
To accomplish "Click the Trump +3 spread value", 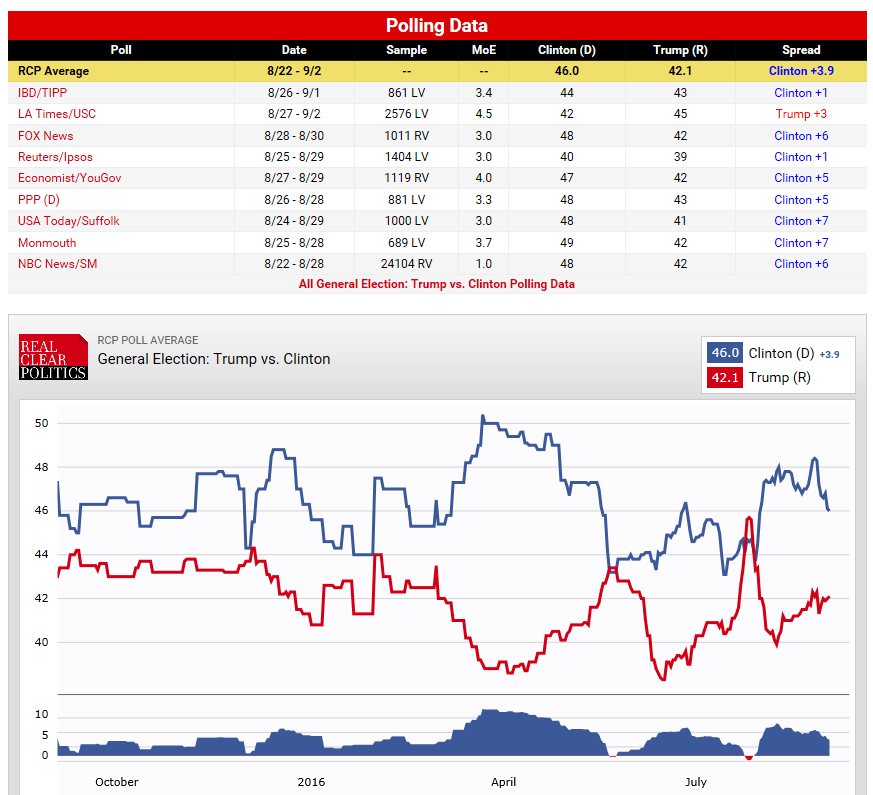I will (x=801, y=114).
